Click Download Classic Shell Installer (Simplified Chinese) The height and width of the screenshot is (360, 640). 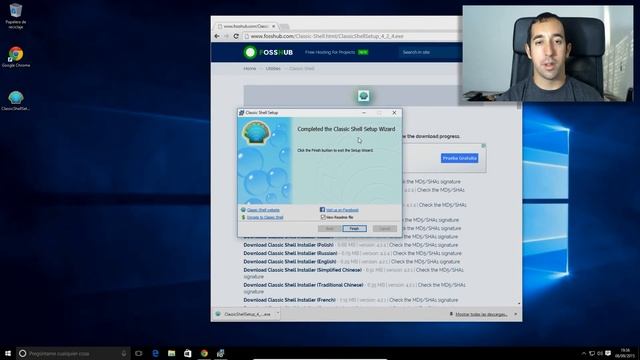pyautogui.click(x=303, y=270)
